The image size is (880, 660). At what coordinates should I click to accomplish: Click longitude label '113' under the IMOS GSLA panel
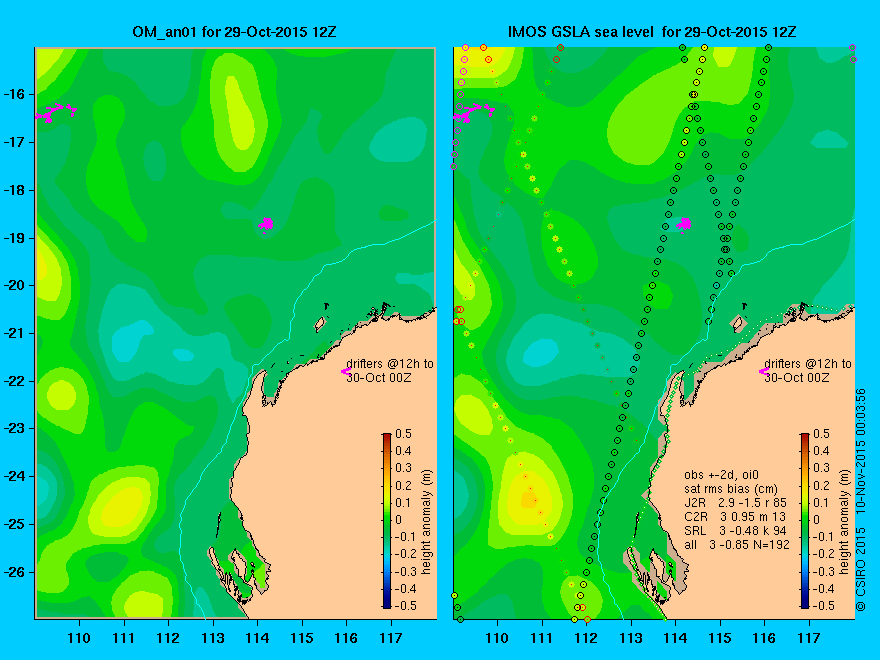tap(631, 638)
